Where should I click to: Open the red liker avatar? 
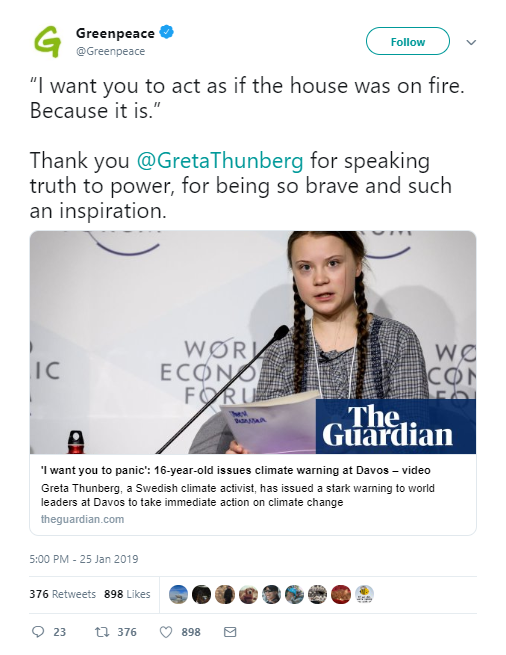tap(341, 594)
